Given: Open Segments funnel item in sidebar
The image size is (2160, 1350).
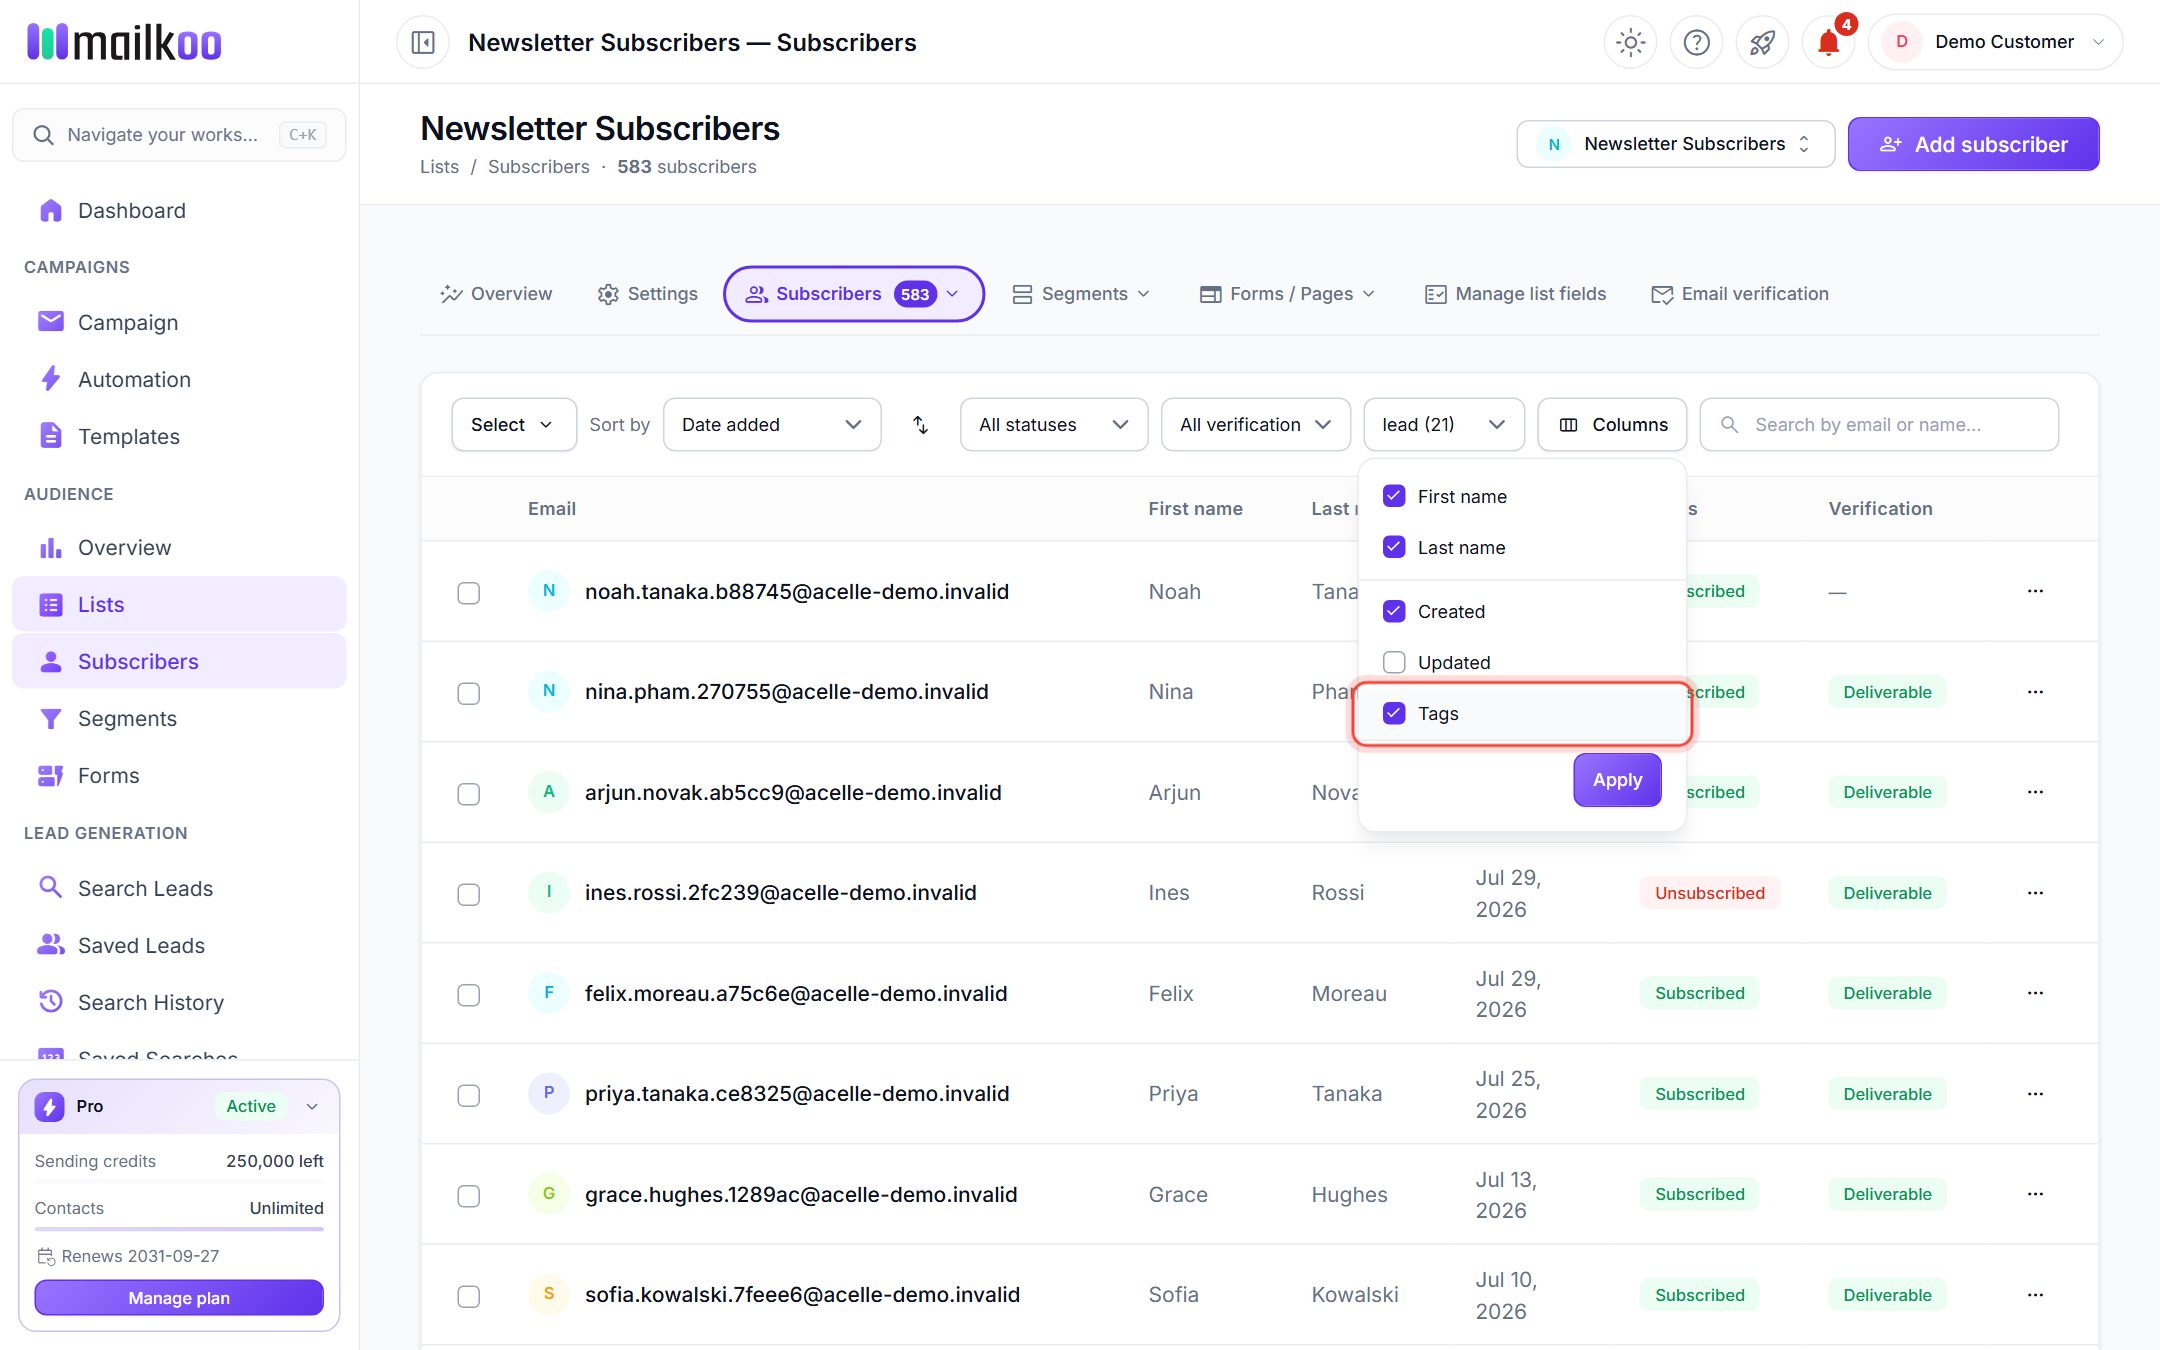Looking at the screenshot, I should 179,718.
